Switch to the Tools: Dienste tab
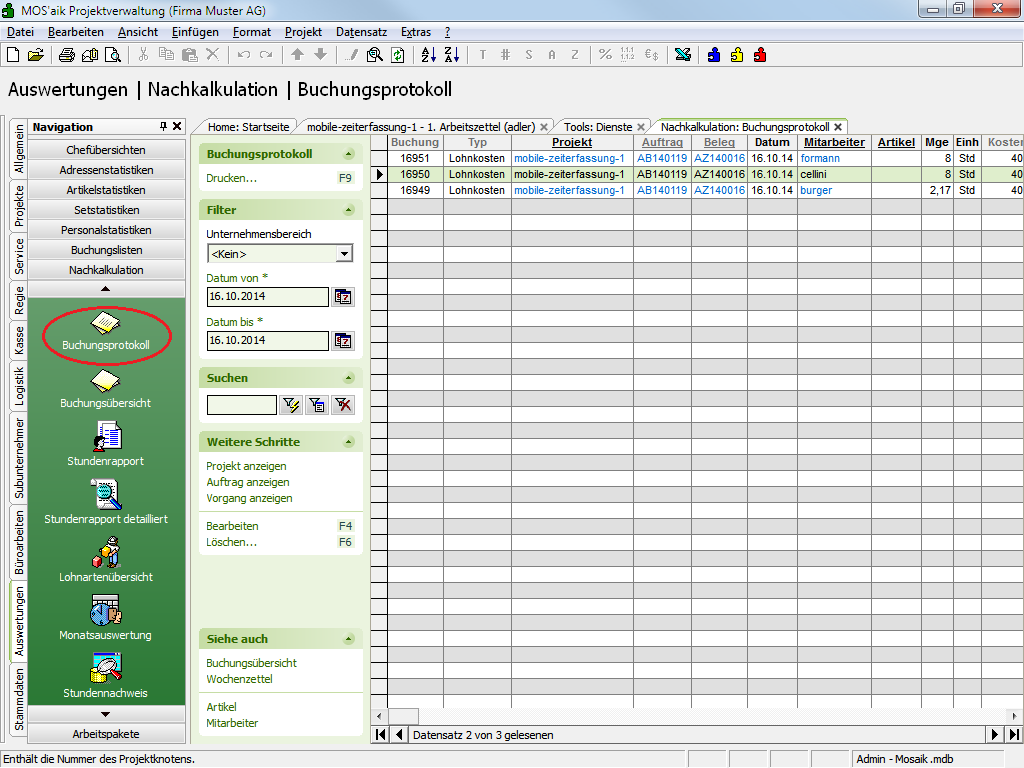The image size is (1024, 768). [x=598, y=127]
